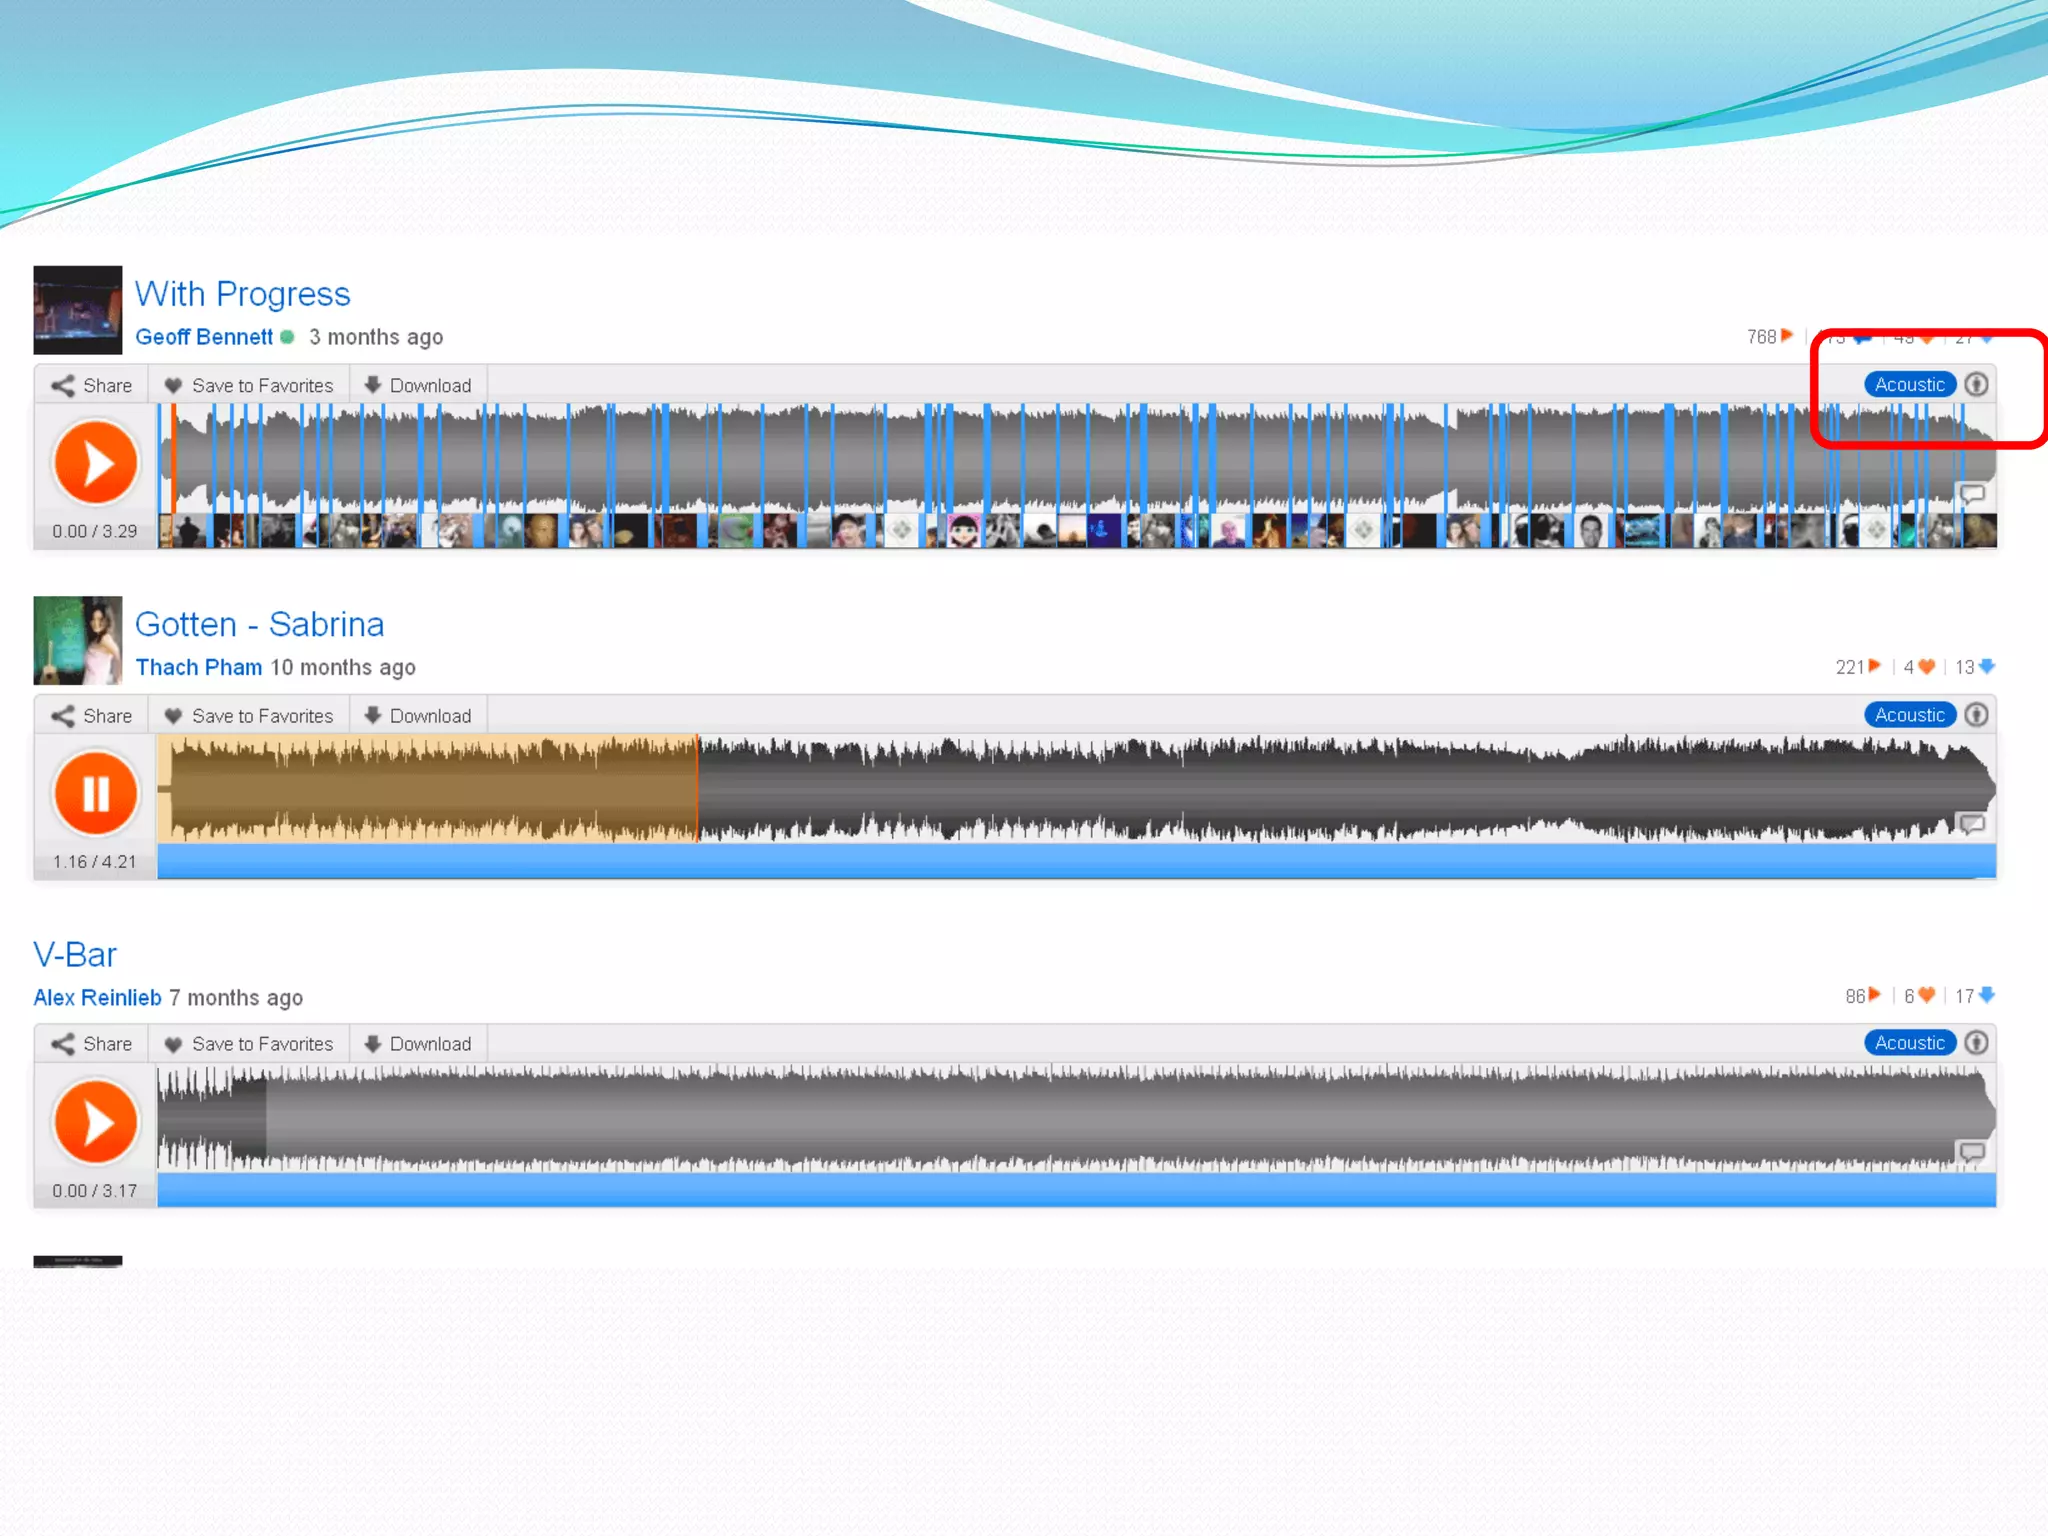Screen dimensions: 2048x1536
Task: Click info icon next to With Progress Acoustic tag
Action: click(1976, 384)
